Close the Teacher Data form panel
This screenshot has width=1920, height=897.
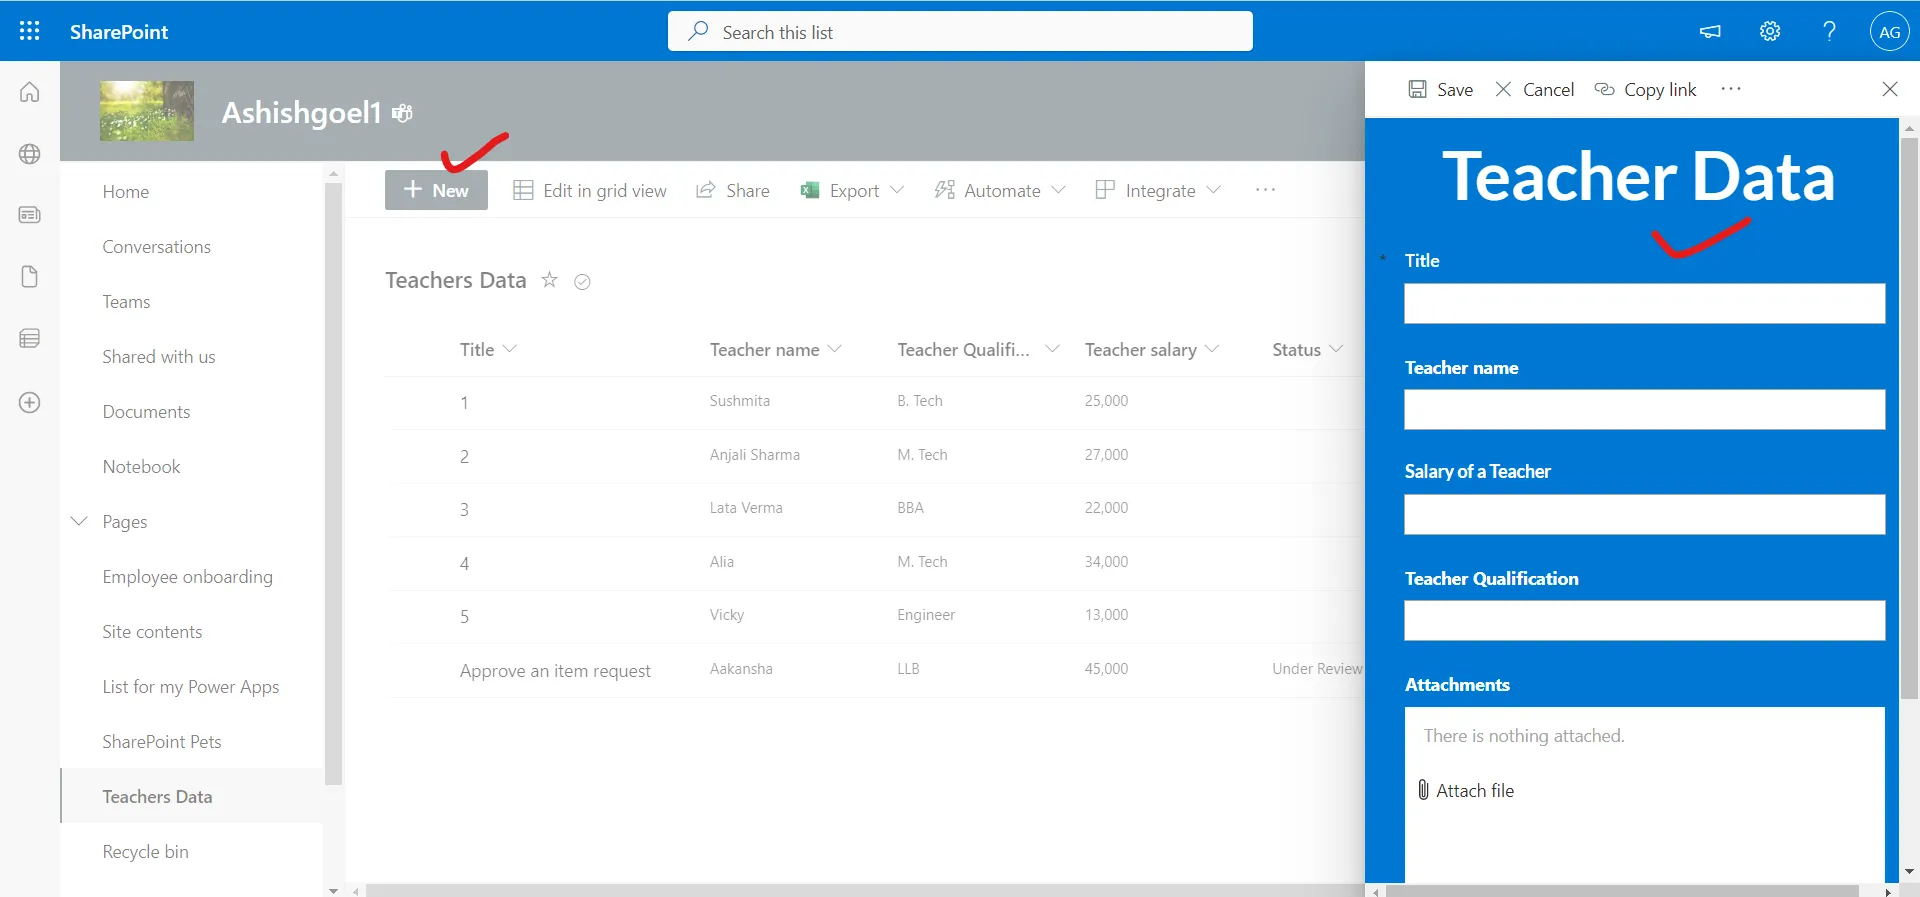[x=1890, y=89]
